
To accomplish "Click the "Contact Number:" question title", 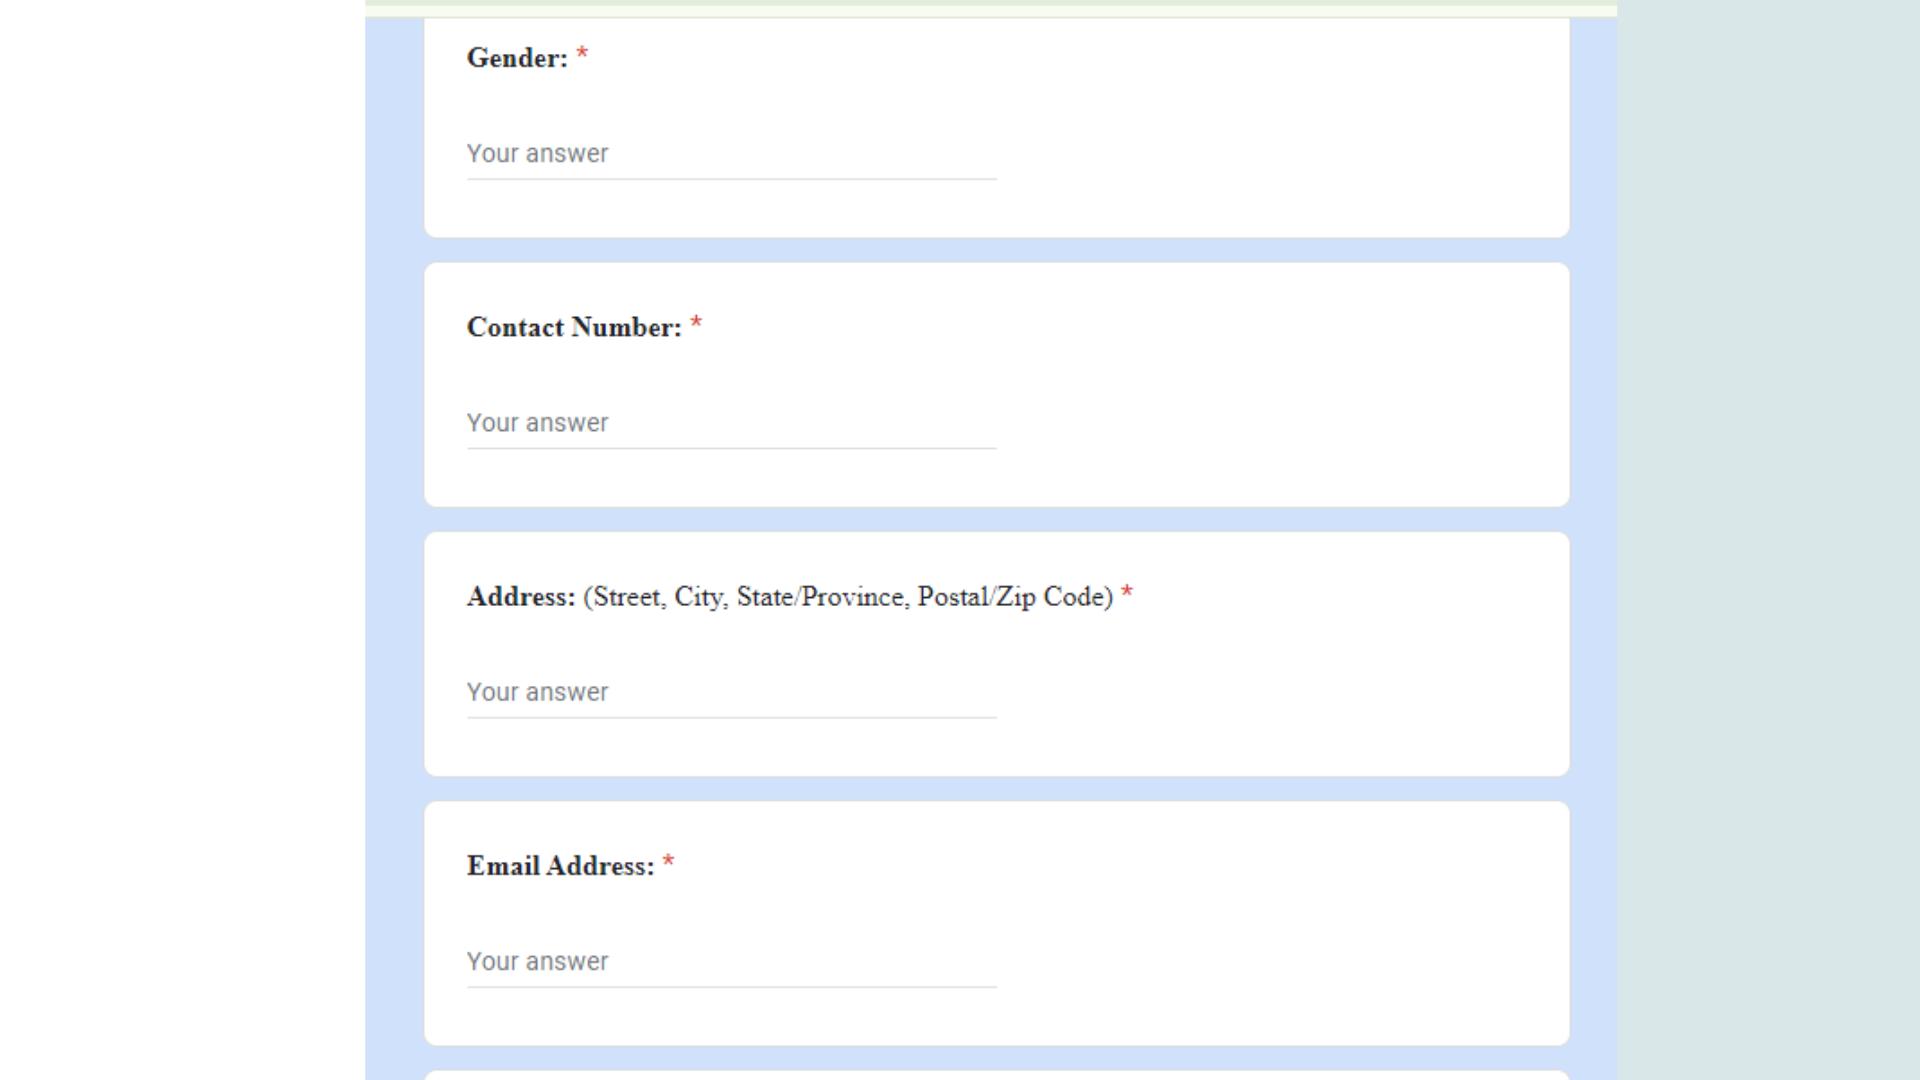I will tap(573, 327).
